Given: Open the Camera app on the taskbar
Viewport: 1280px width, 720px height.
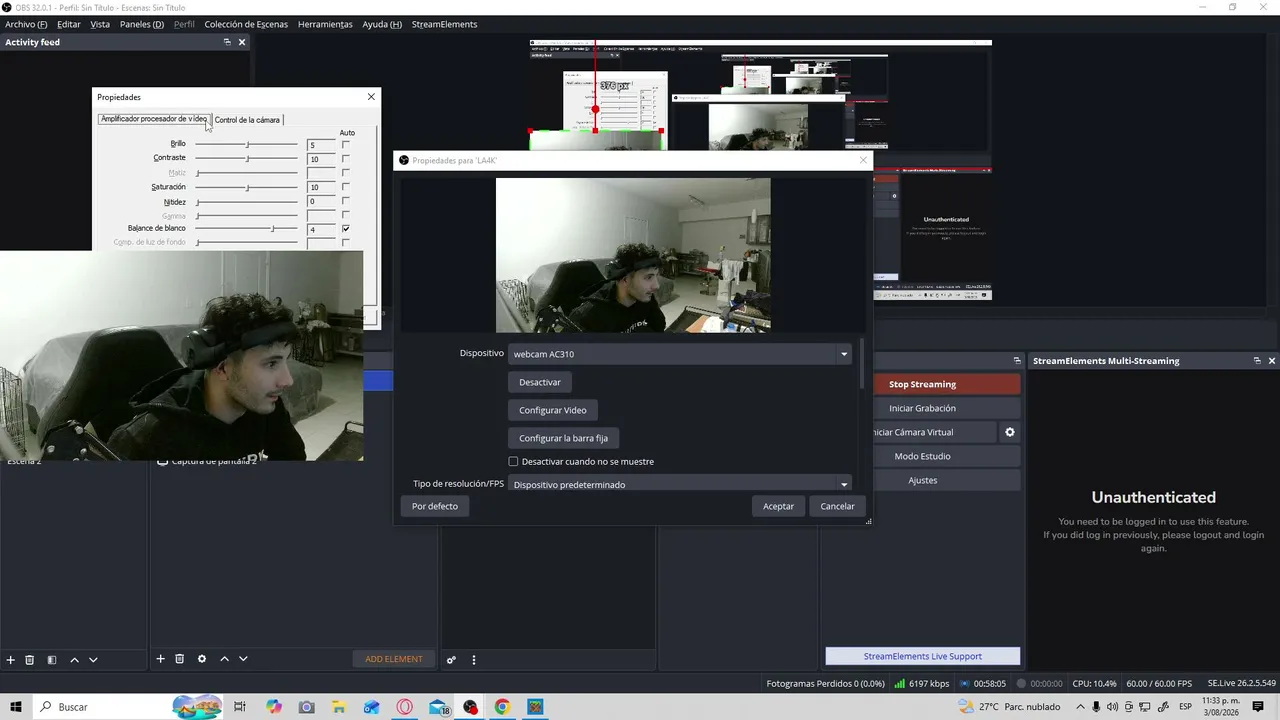Looking at the screenshot, I should click(x=307, y=707).
